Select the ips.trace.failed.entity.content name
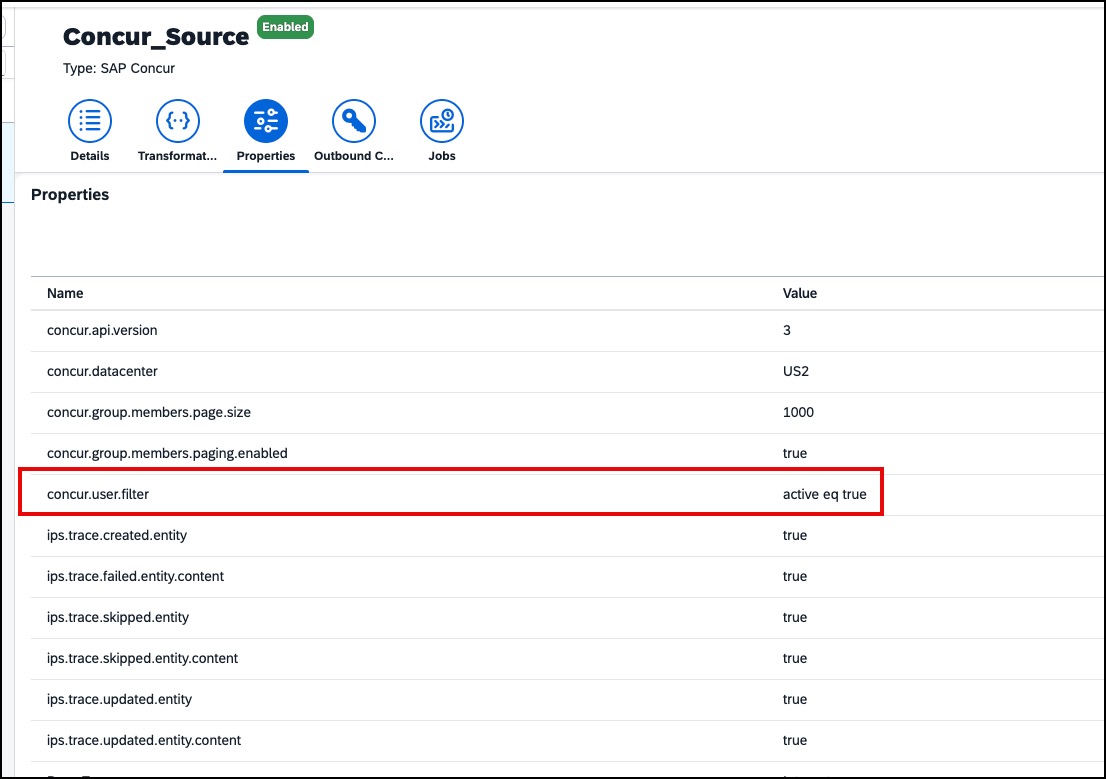 pos(135,576)
